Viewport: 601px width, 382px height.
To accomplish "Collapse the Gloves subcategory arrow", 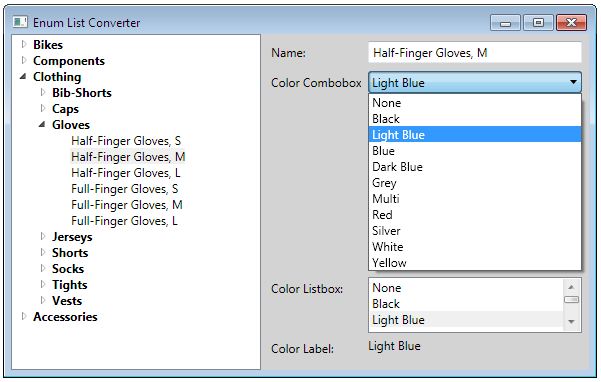I will pos(43,125).
